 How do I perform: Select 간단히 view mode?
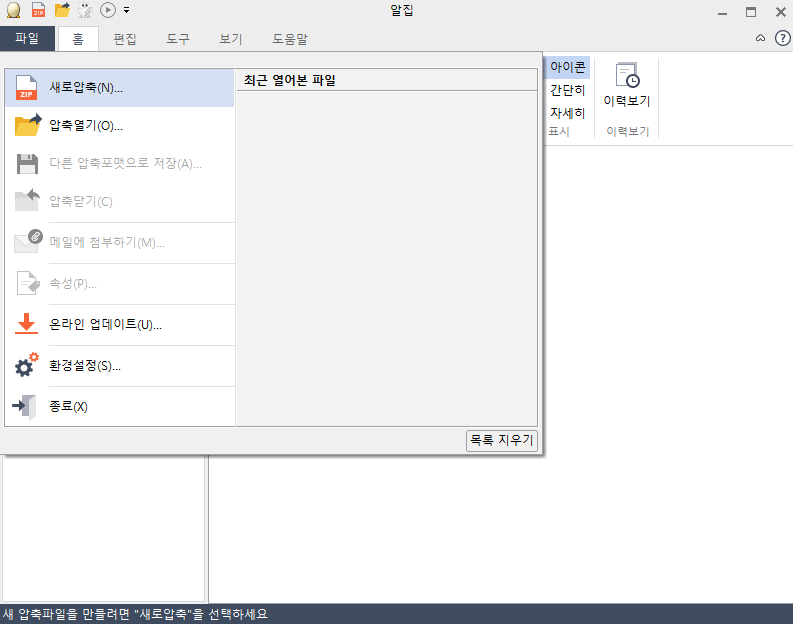coord(567,90)
